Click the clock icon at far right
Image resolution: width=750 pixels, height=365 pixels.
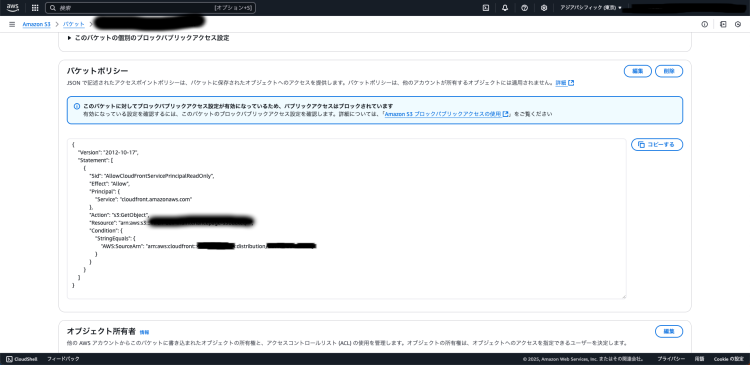click(739, 24)
